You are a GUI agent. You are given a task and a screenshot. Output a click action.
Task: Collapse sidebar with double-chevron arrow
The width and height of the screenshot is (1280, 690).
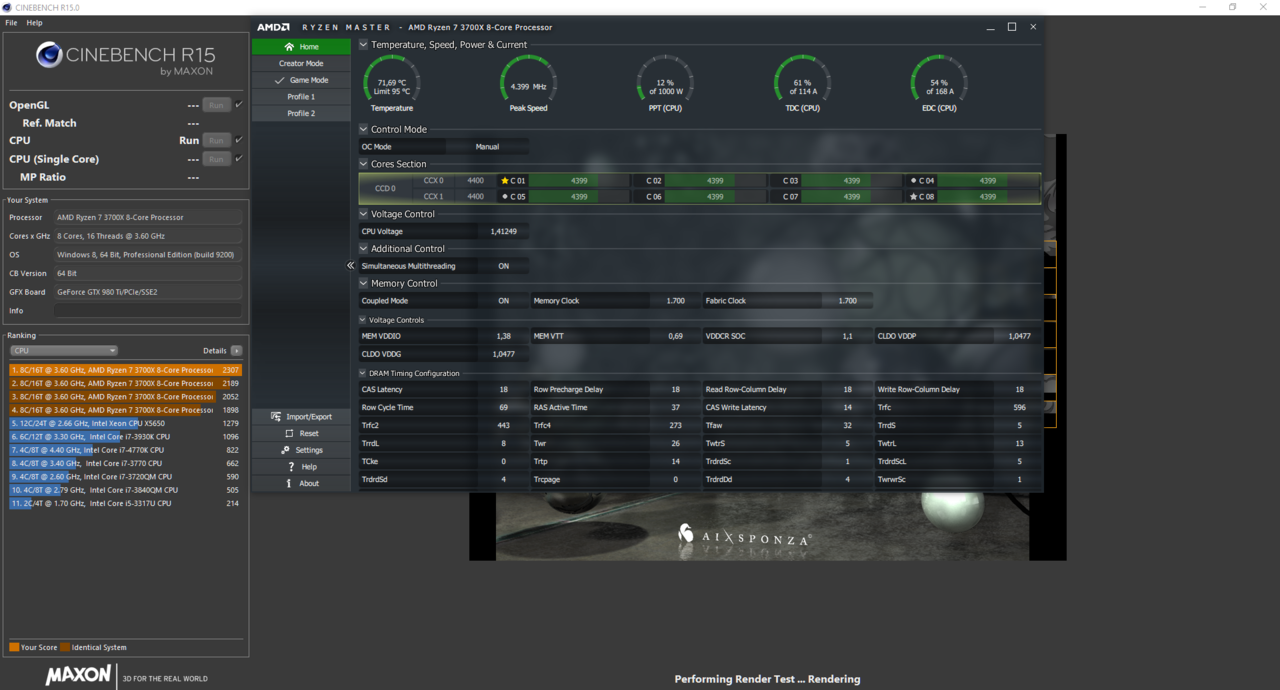[350, 266]
